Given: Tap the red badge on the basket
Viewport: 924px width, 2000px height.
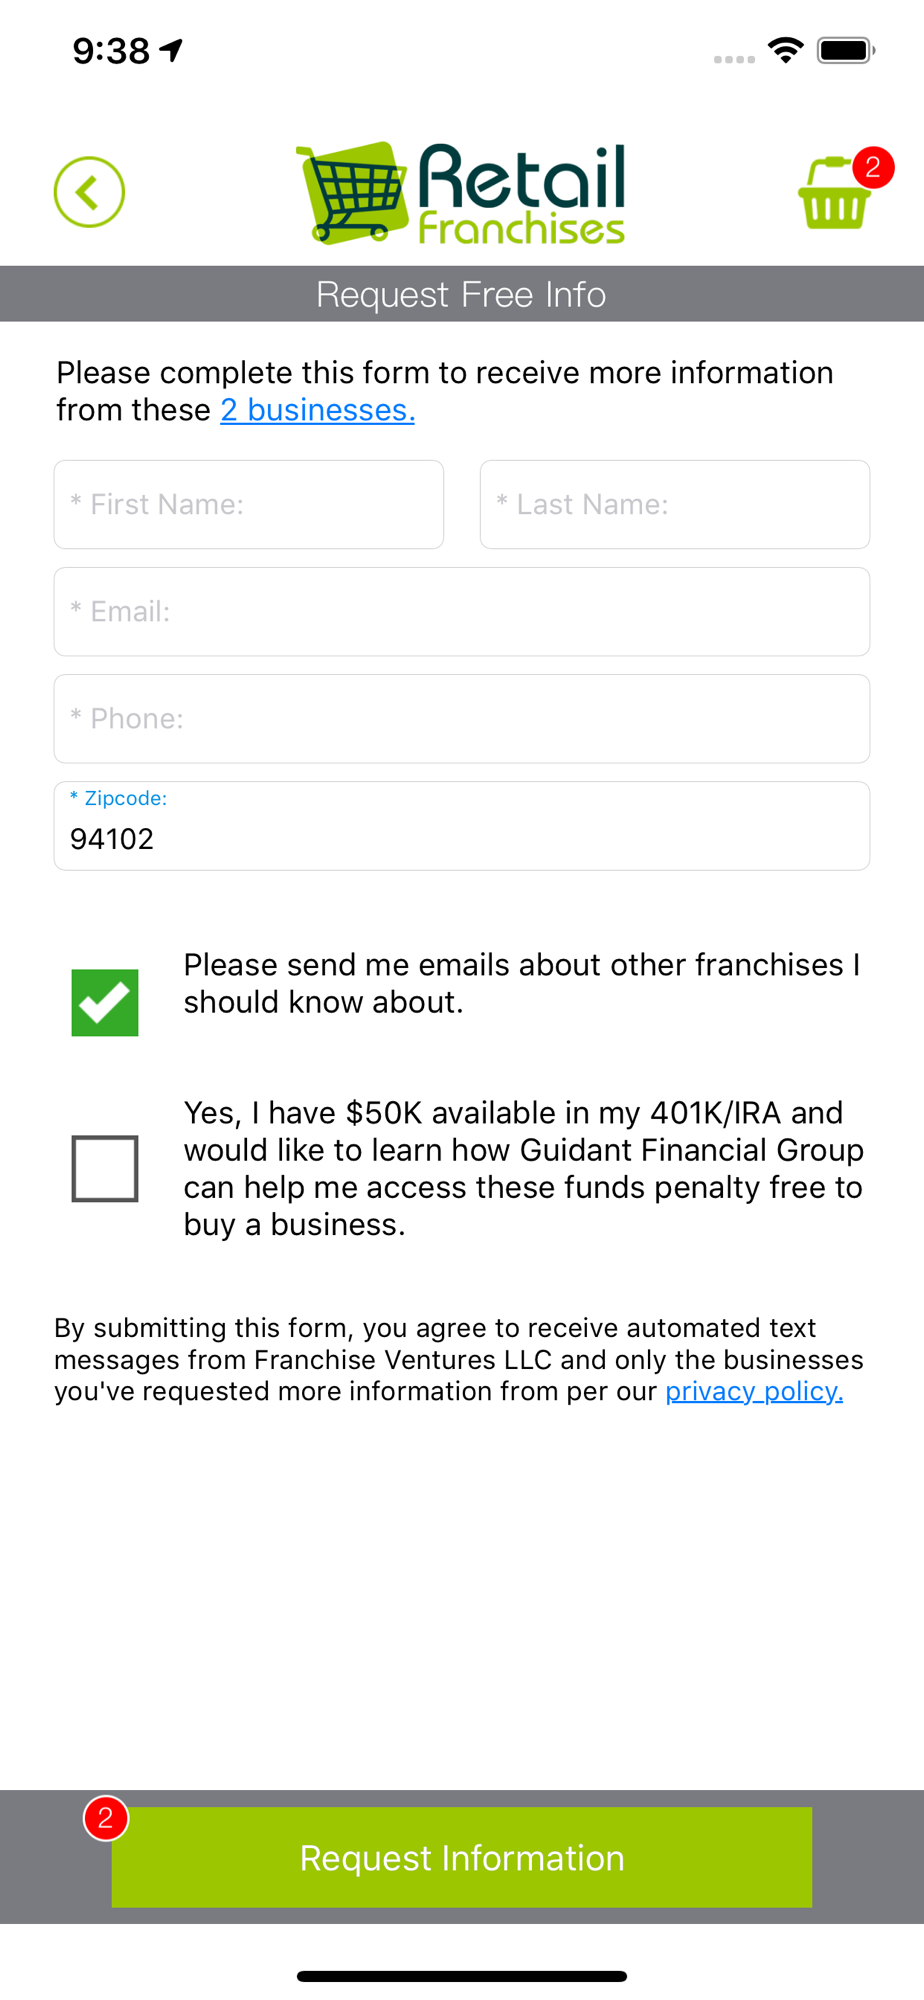Looking at the screenshot, I should click(873, 167).
